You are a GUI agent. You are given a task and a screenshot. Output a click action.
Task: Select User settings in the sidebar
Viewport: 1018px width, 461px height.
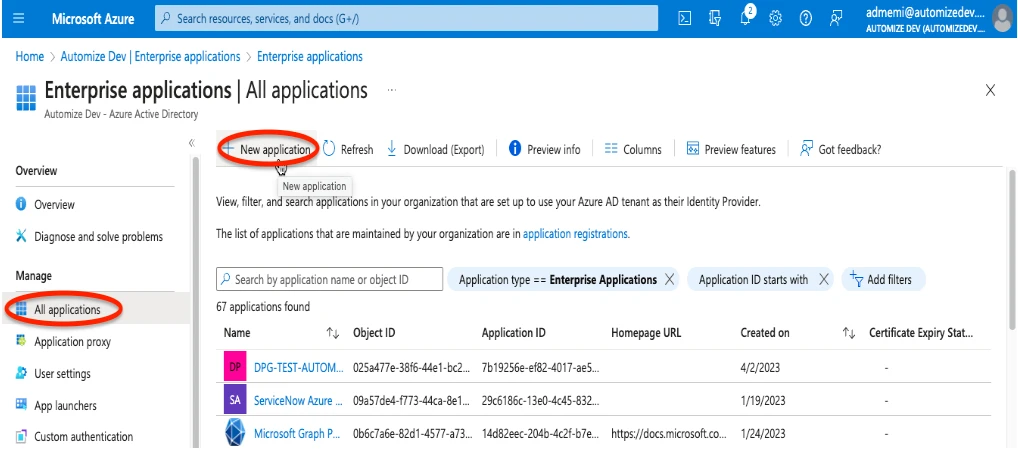(x=62, y=374)
